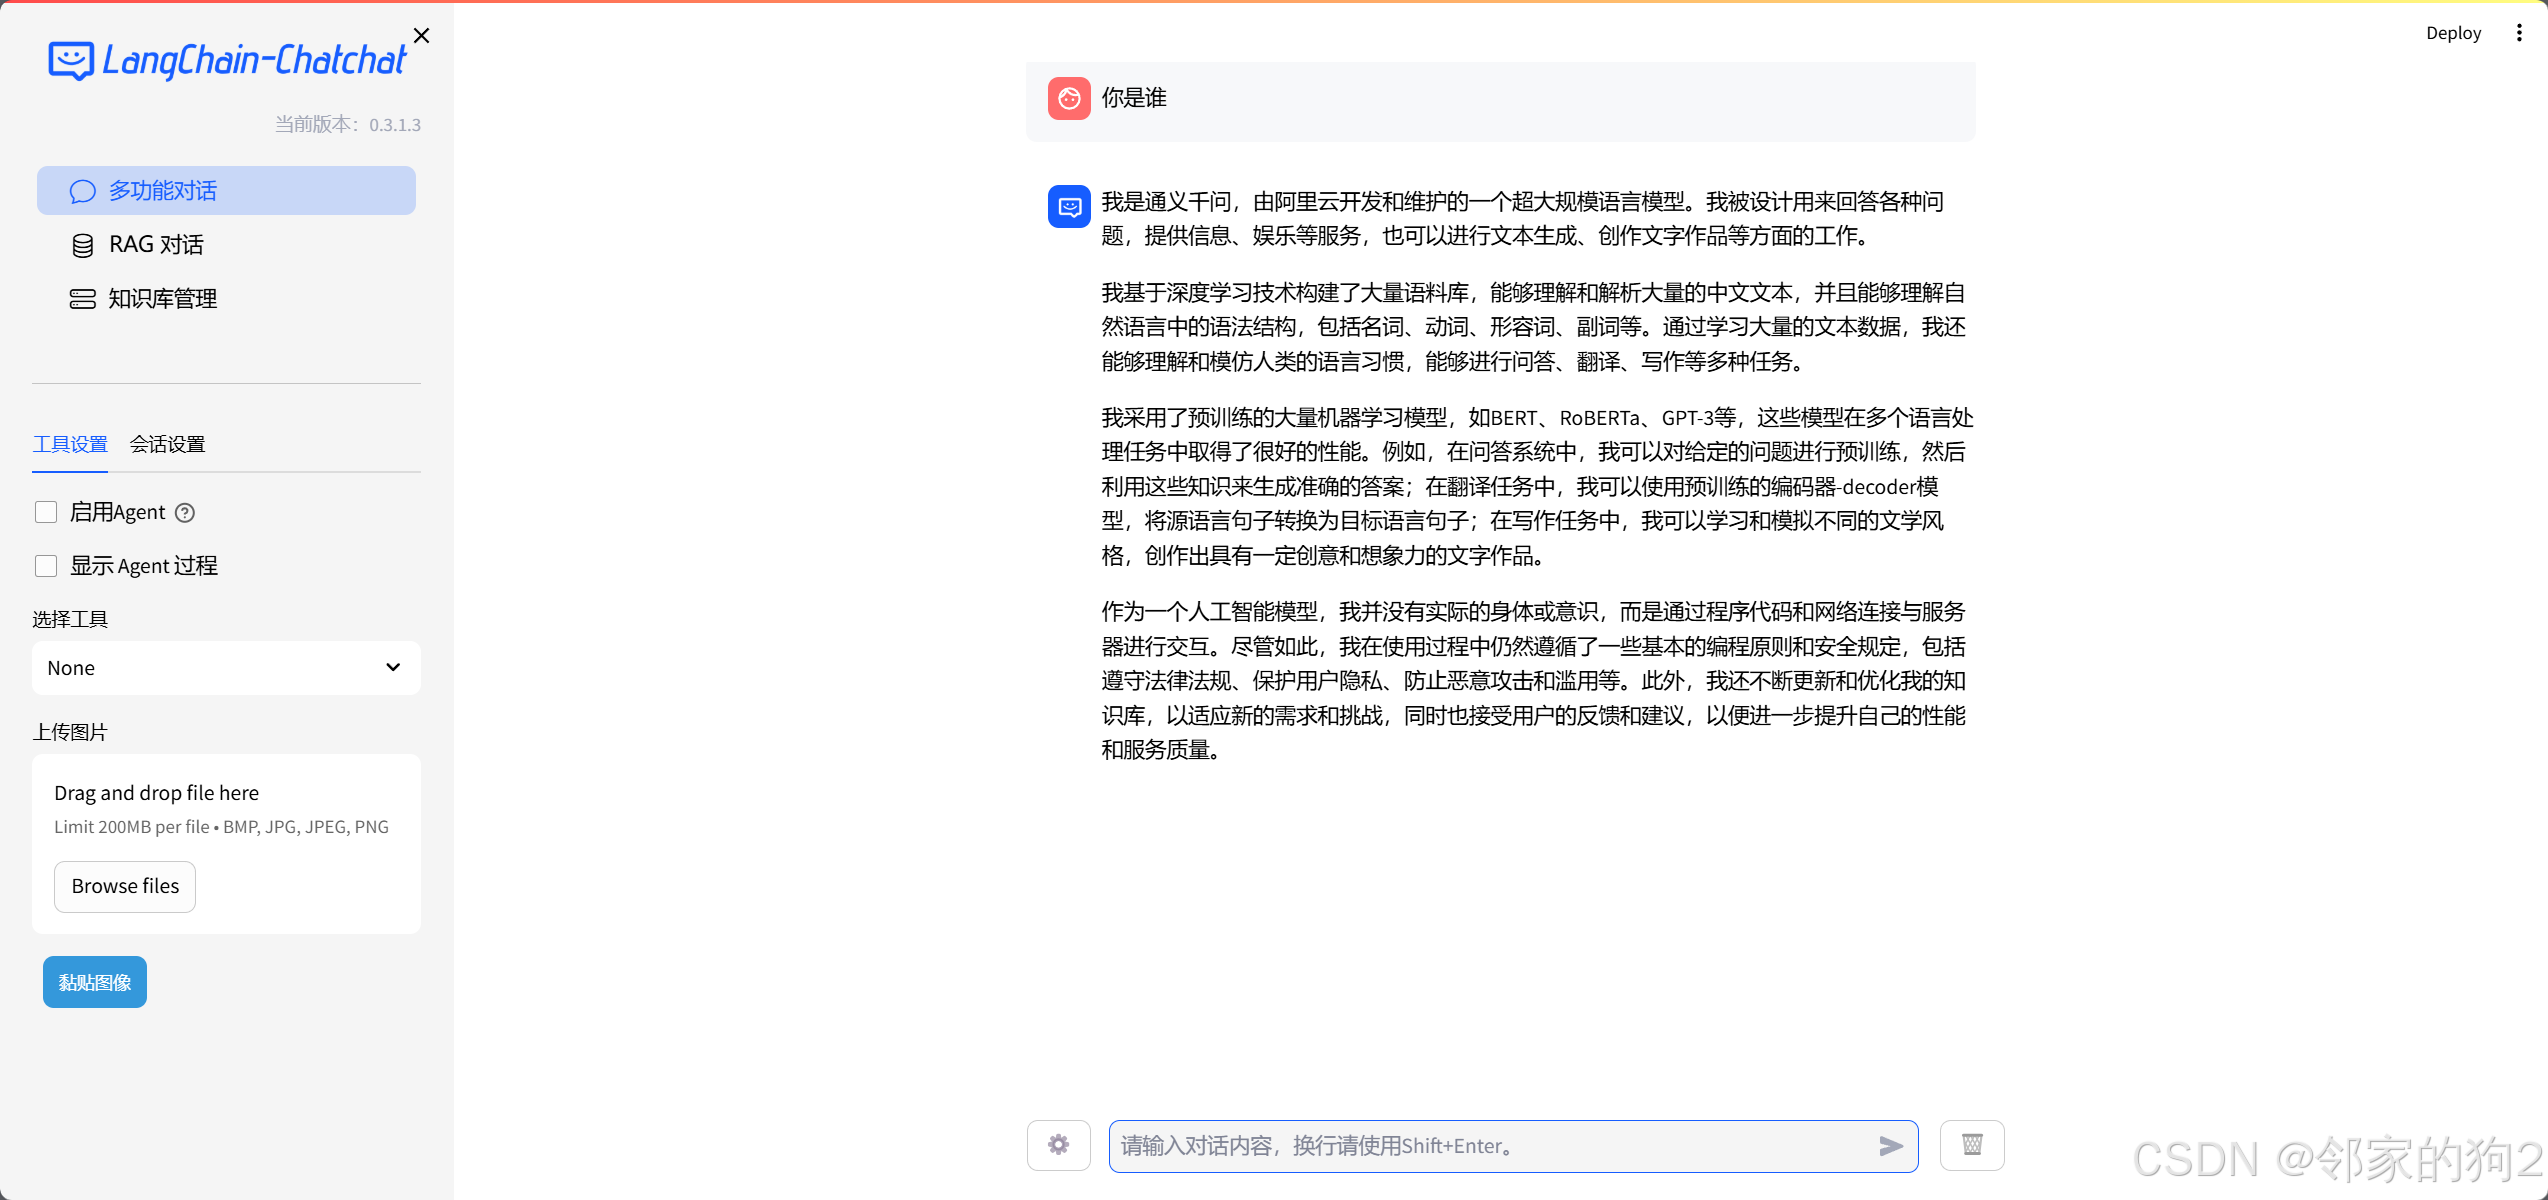
Task: Click the assistant avatar icon beside the reply
Action: pyautogui.click(x=1069, y=207)
